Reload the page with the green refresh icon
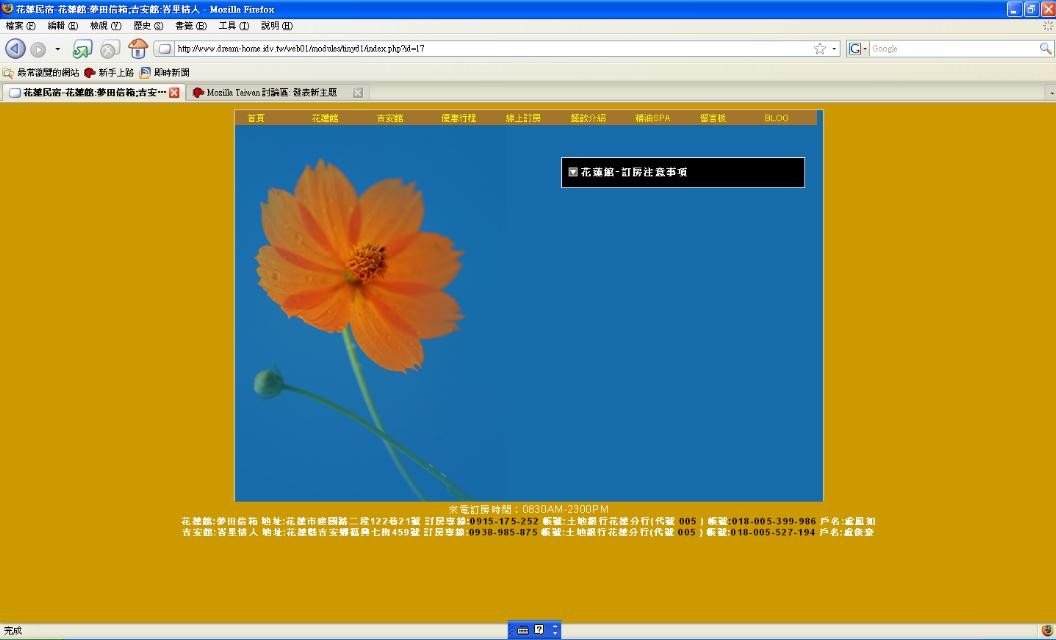Viewport: 1056px width, 640px height. [x=82, y=49]
